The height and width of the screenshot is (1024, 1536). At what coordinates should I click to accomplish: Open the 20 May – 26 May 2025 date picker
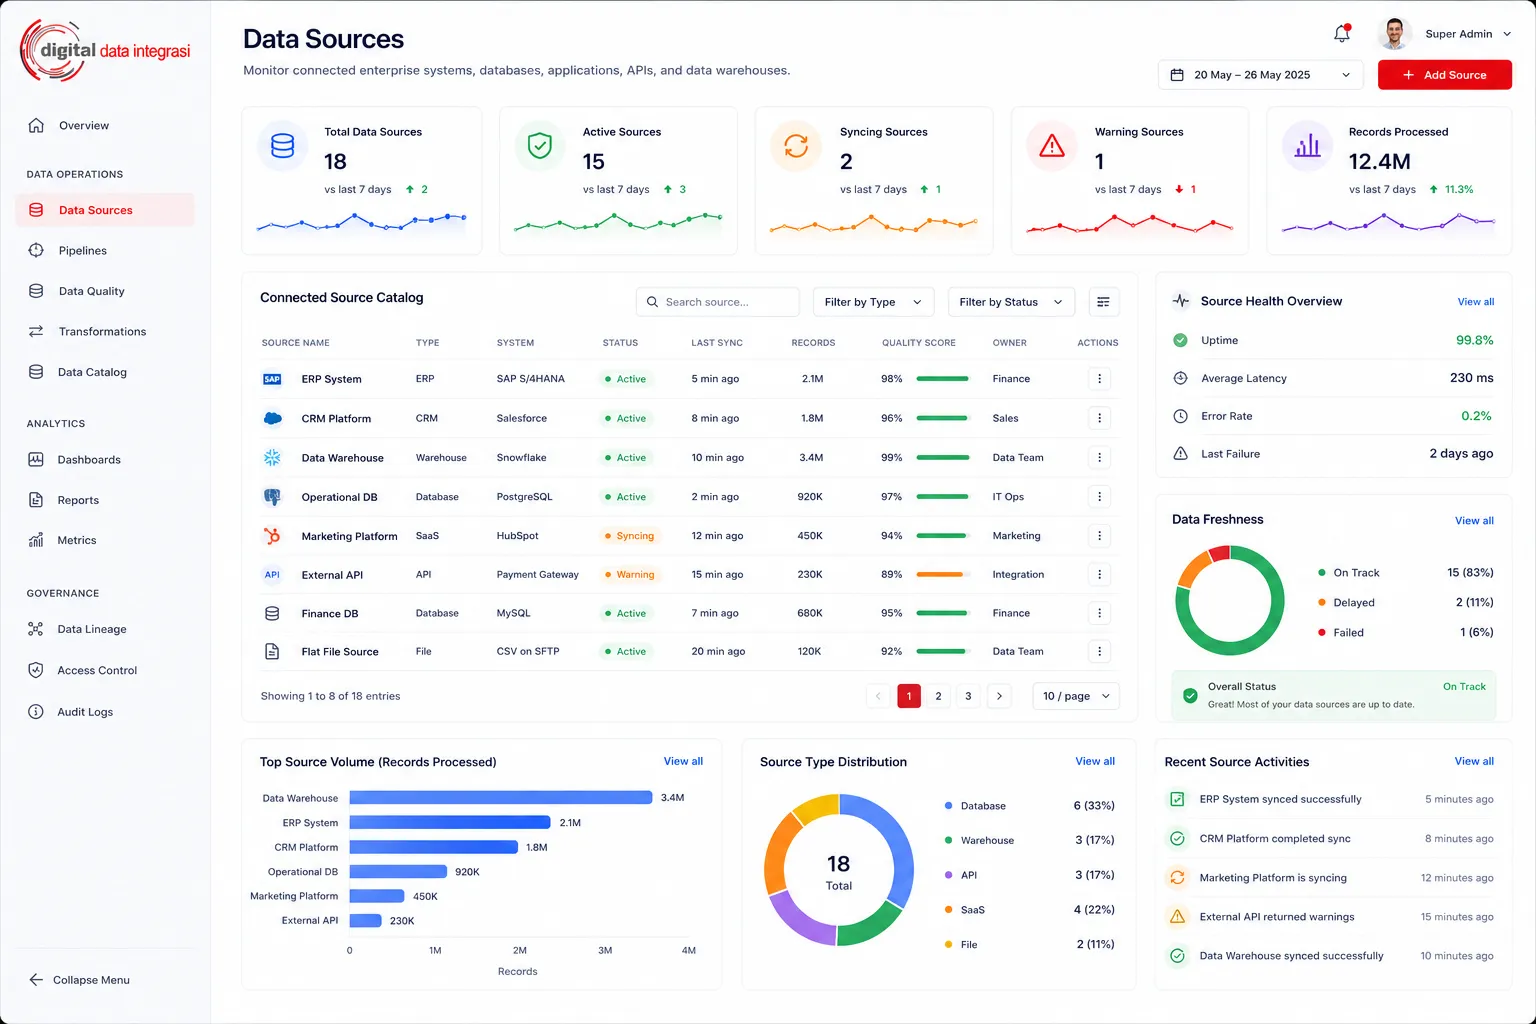pos(1260,75)
